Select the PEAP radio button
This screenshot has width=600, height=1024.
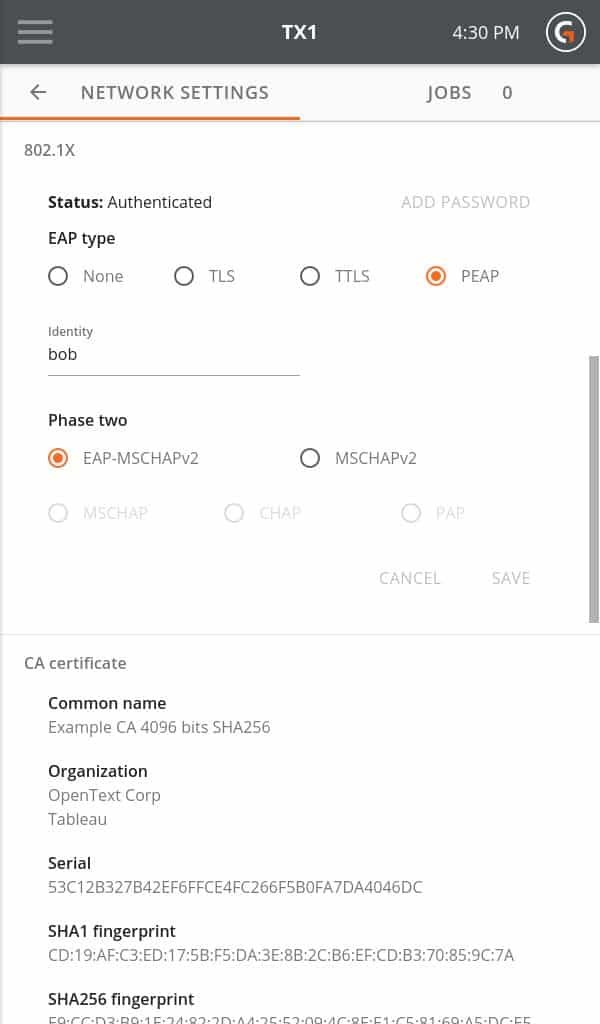click(436, 276)
